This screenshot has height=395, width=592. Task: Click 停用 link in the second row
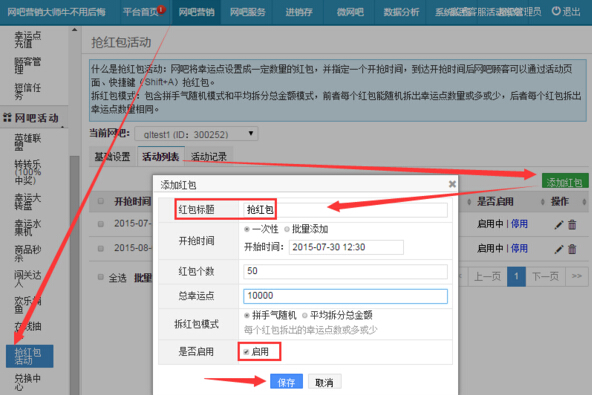click(519, 248)
